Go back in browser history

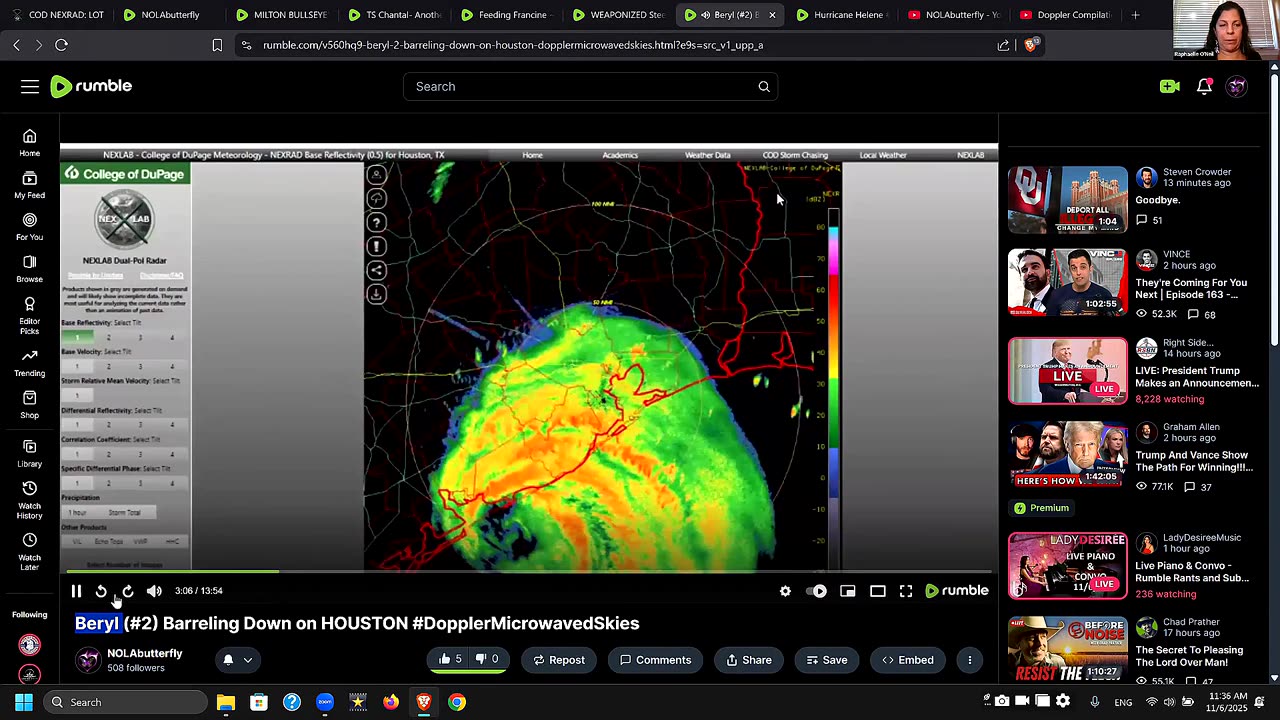(17, 45)
